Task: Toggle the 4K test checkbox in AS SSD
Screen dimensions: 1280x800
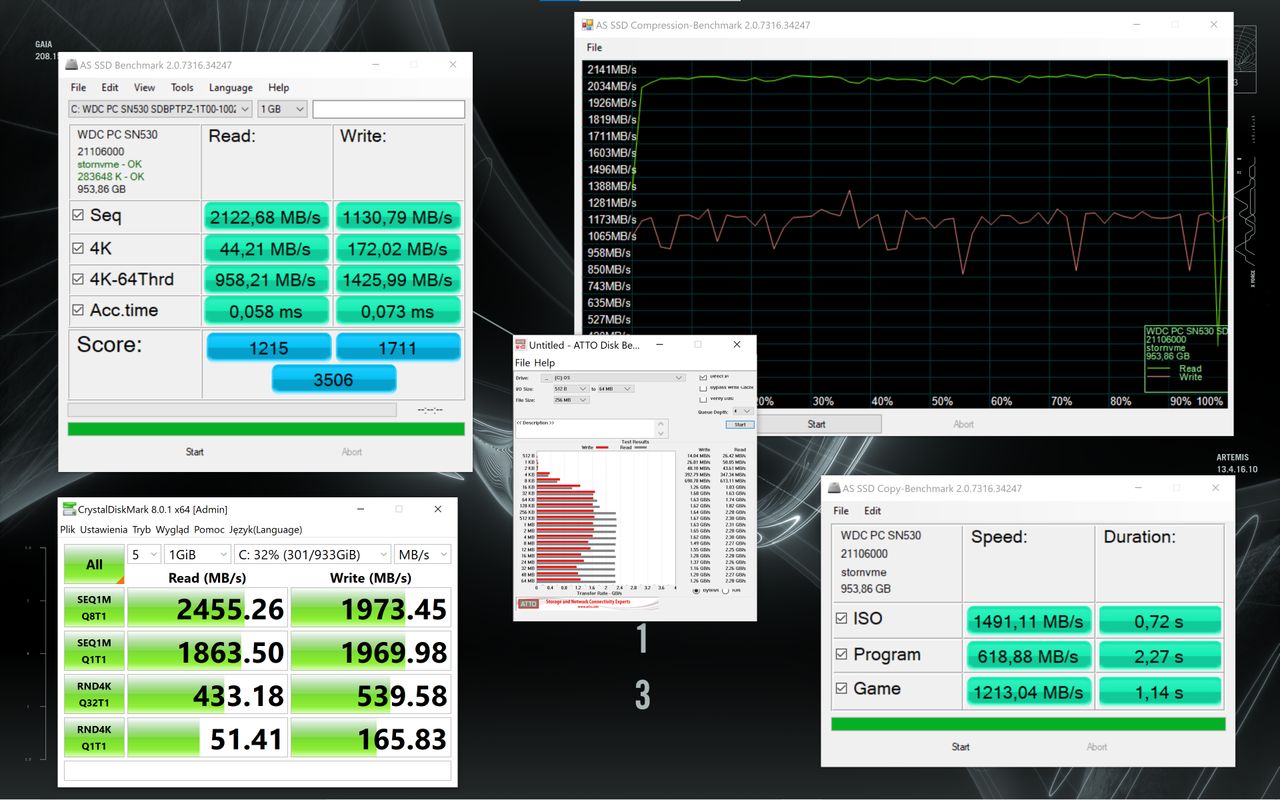Action: [78, 248]
